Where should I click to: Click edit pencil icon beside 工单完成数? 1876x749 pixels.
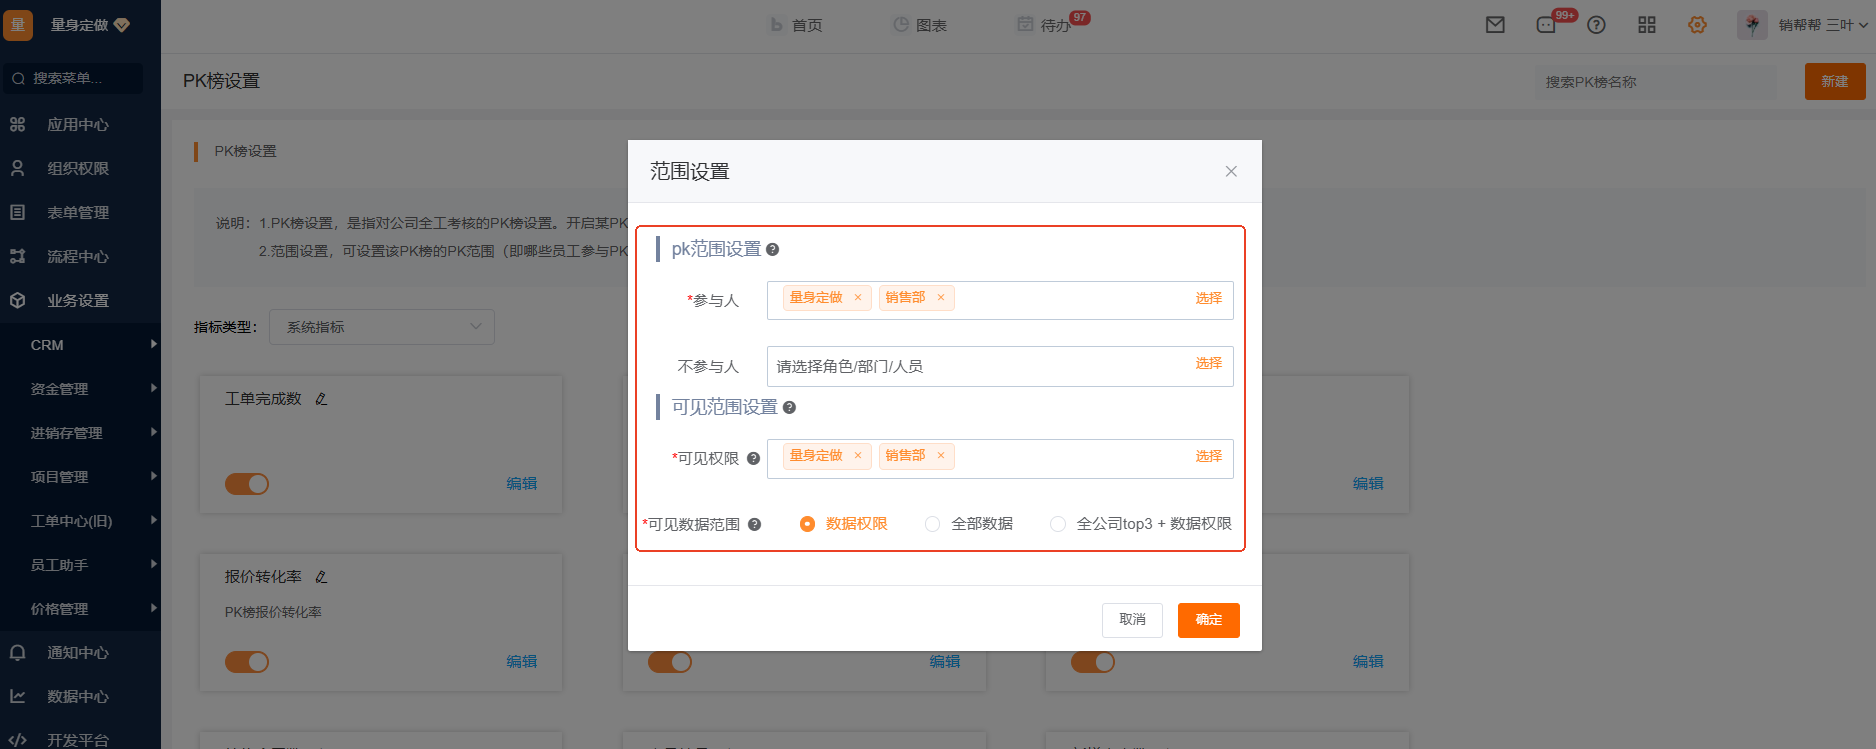321,399
